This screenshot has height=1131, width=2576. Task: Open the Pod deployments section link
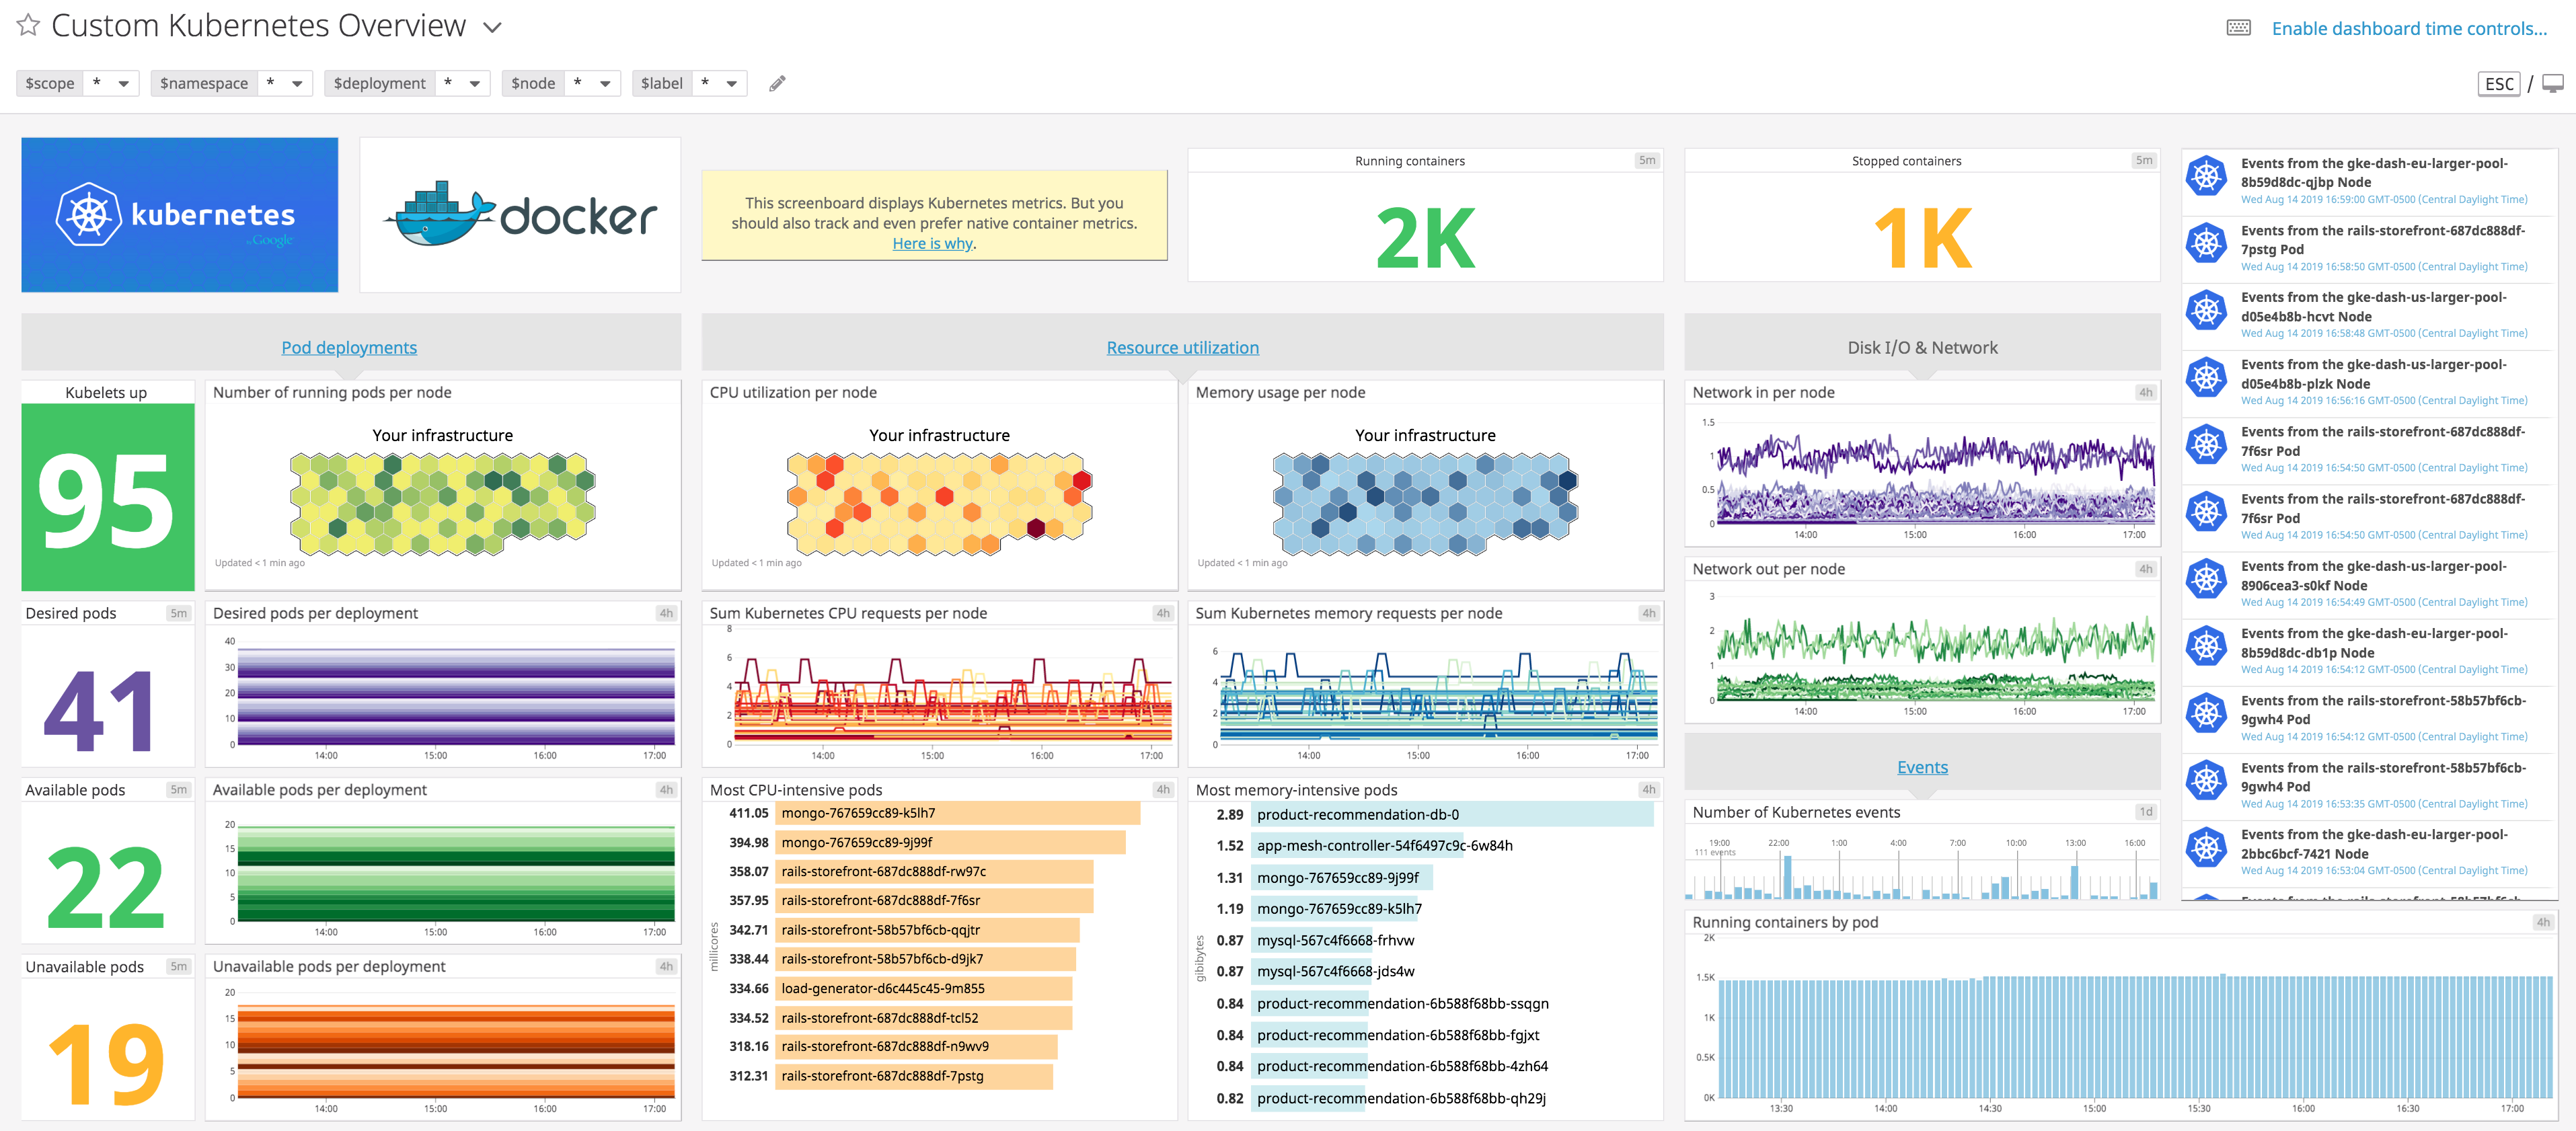(x=349, y=346)
